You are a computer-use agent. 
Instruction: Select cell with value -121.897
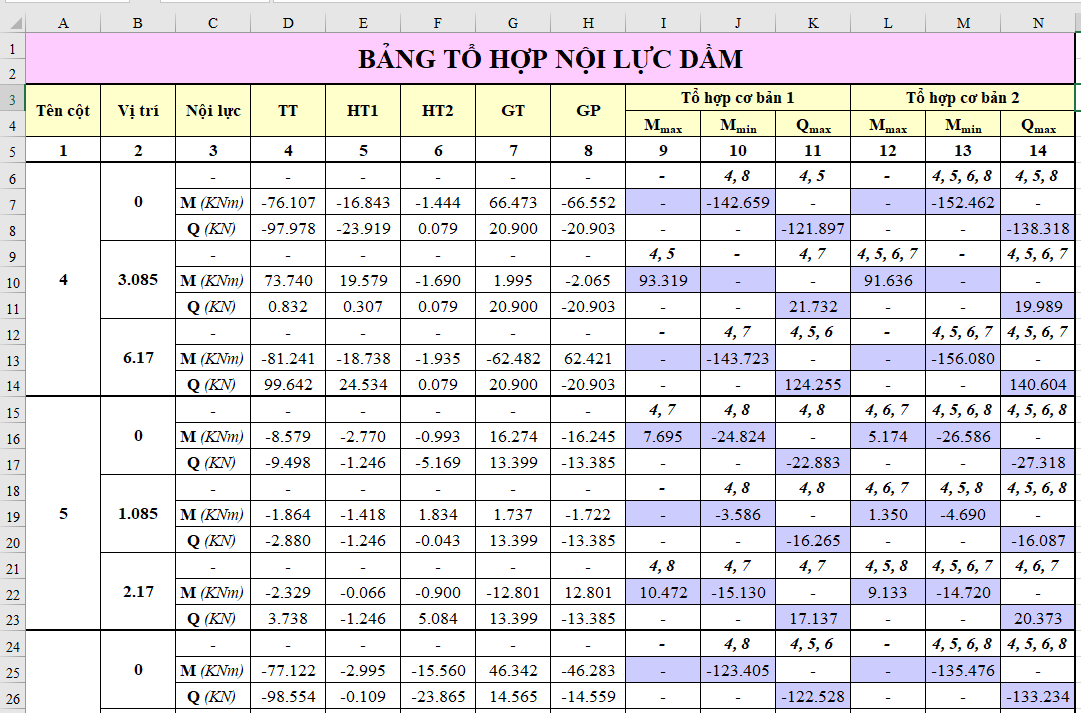pos(813,228)
